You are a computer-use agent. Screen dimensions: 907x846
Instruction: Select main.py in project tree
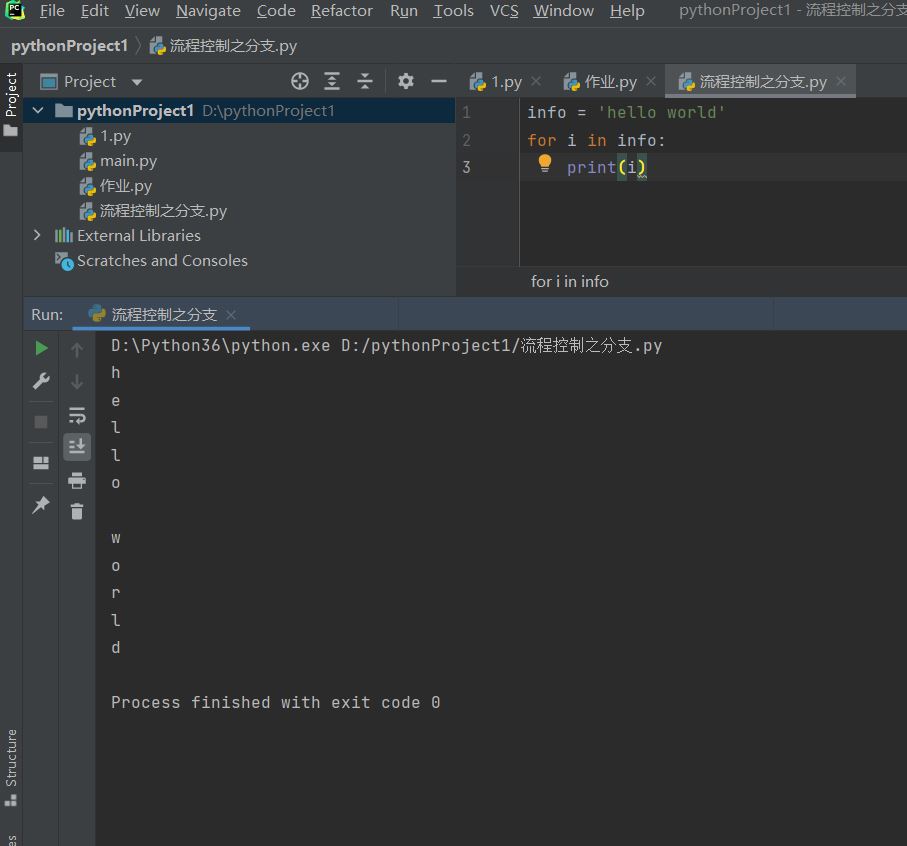tap(118, 161)
